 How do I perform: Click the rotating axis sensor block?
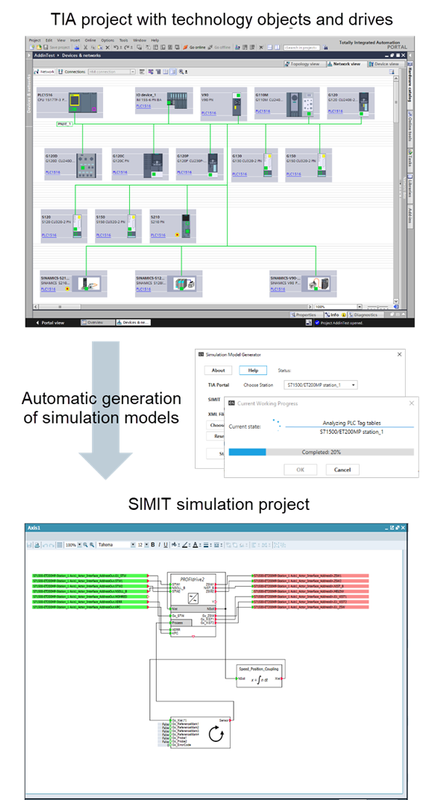pos(200,732)
